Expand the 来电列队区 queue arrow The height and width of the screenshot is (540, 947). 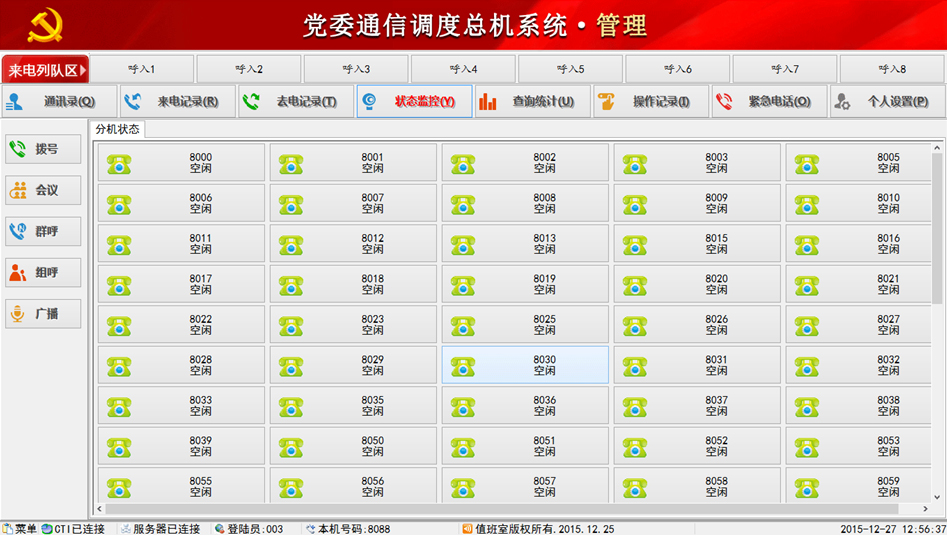(x=84, y=70)
